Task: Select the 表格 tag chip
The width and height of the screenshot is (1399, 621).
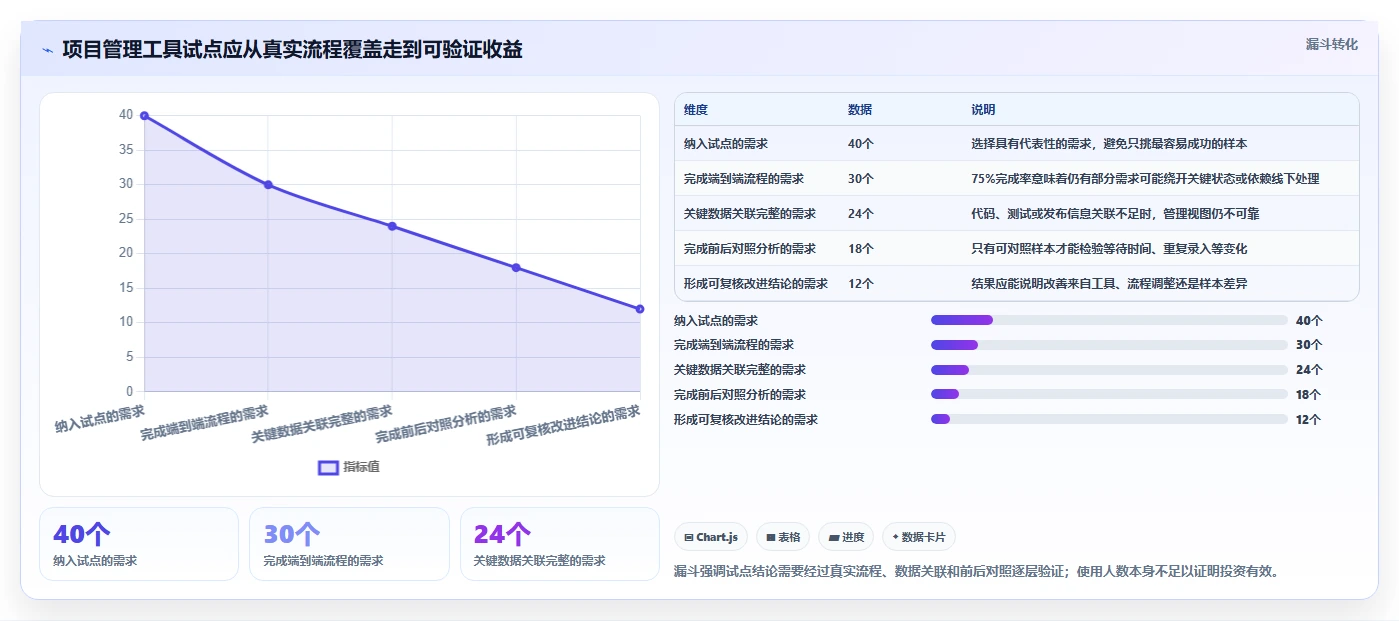Action: click(x=783, y=537)
